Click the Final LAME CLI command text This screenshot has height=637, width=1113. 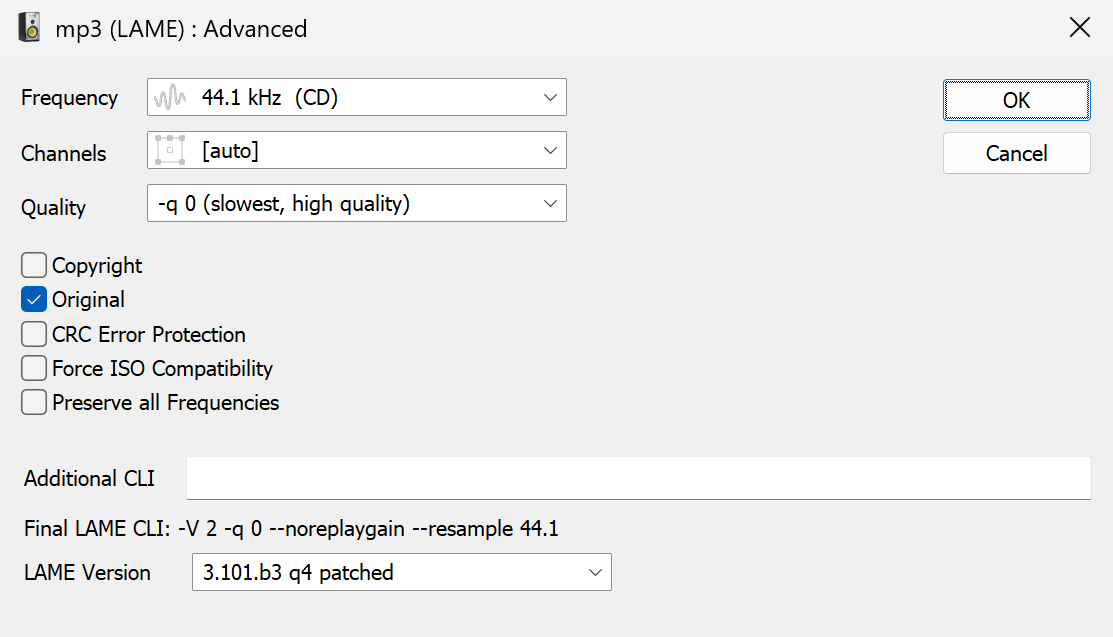pos(291,529)
